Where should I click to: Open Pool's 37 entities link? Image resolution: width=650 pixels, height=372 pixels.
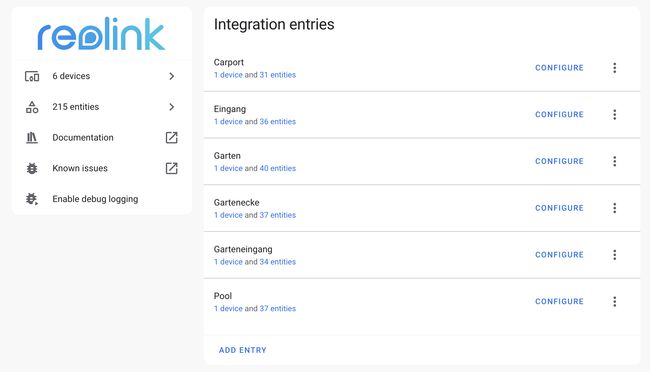pos(278,309)
